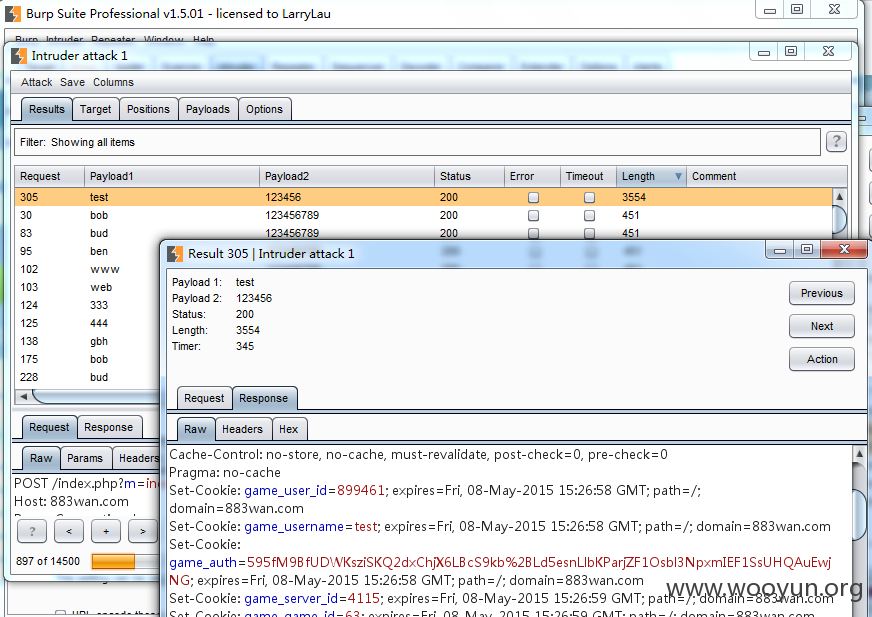Click the Intruder attack 1 window logo icon
Viewport: 872px width, 617px height.
(19, 56)
